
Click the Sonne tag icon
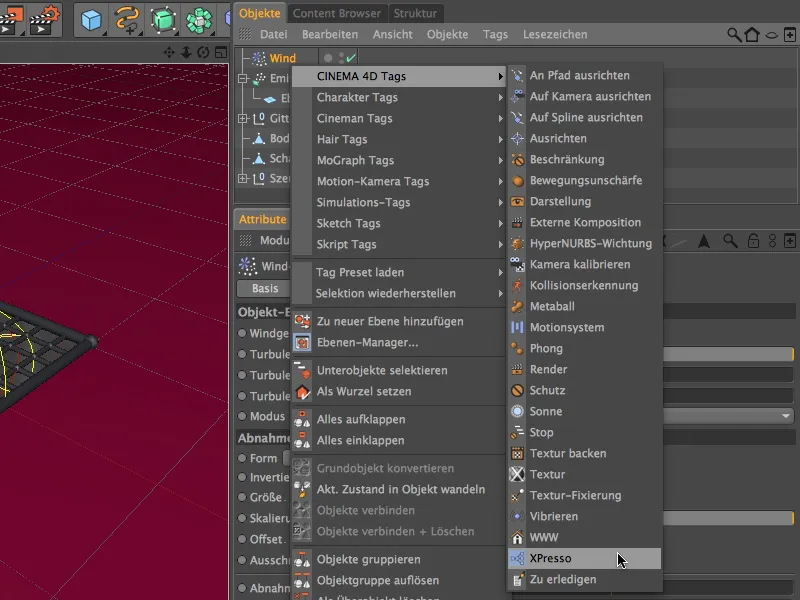tap(517, 411)
